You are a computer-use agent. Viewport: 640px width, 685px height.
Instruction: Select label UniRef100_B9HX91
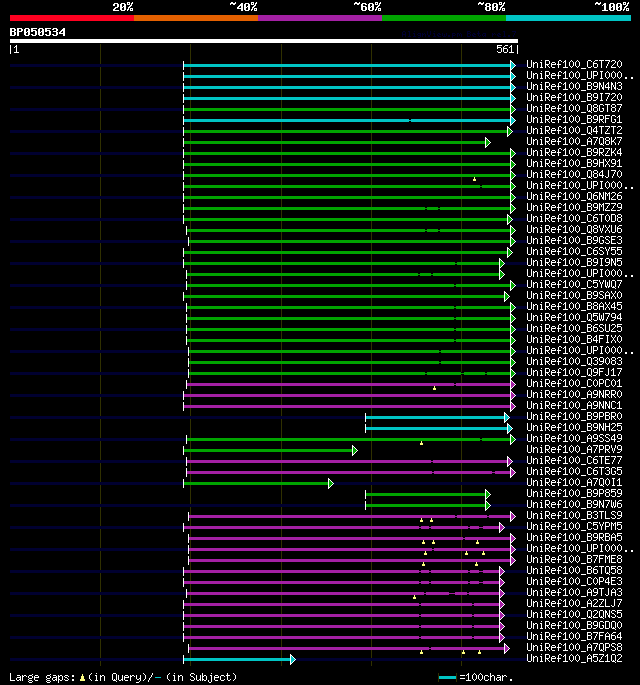point(574,163)
